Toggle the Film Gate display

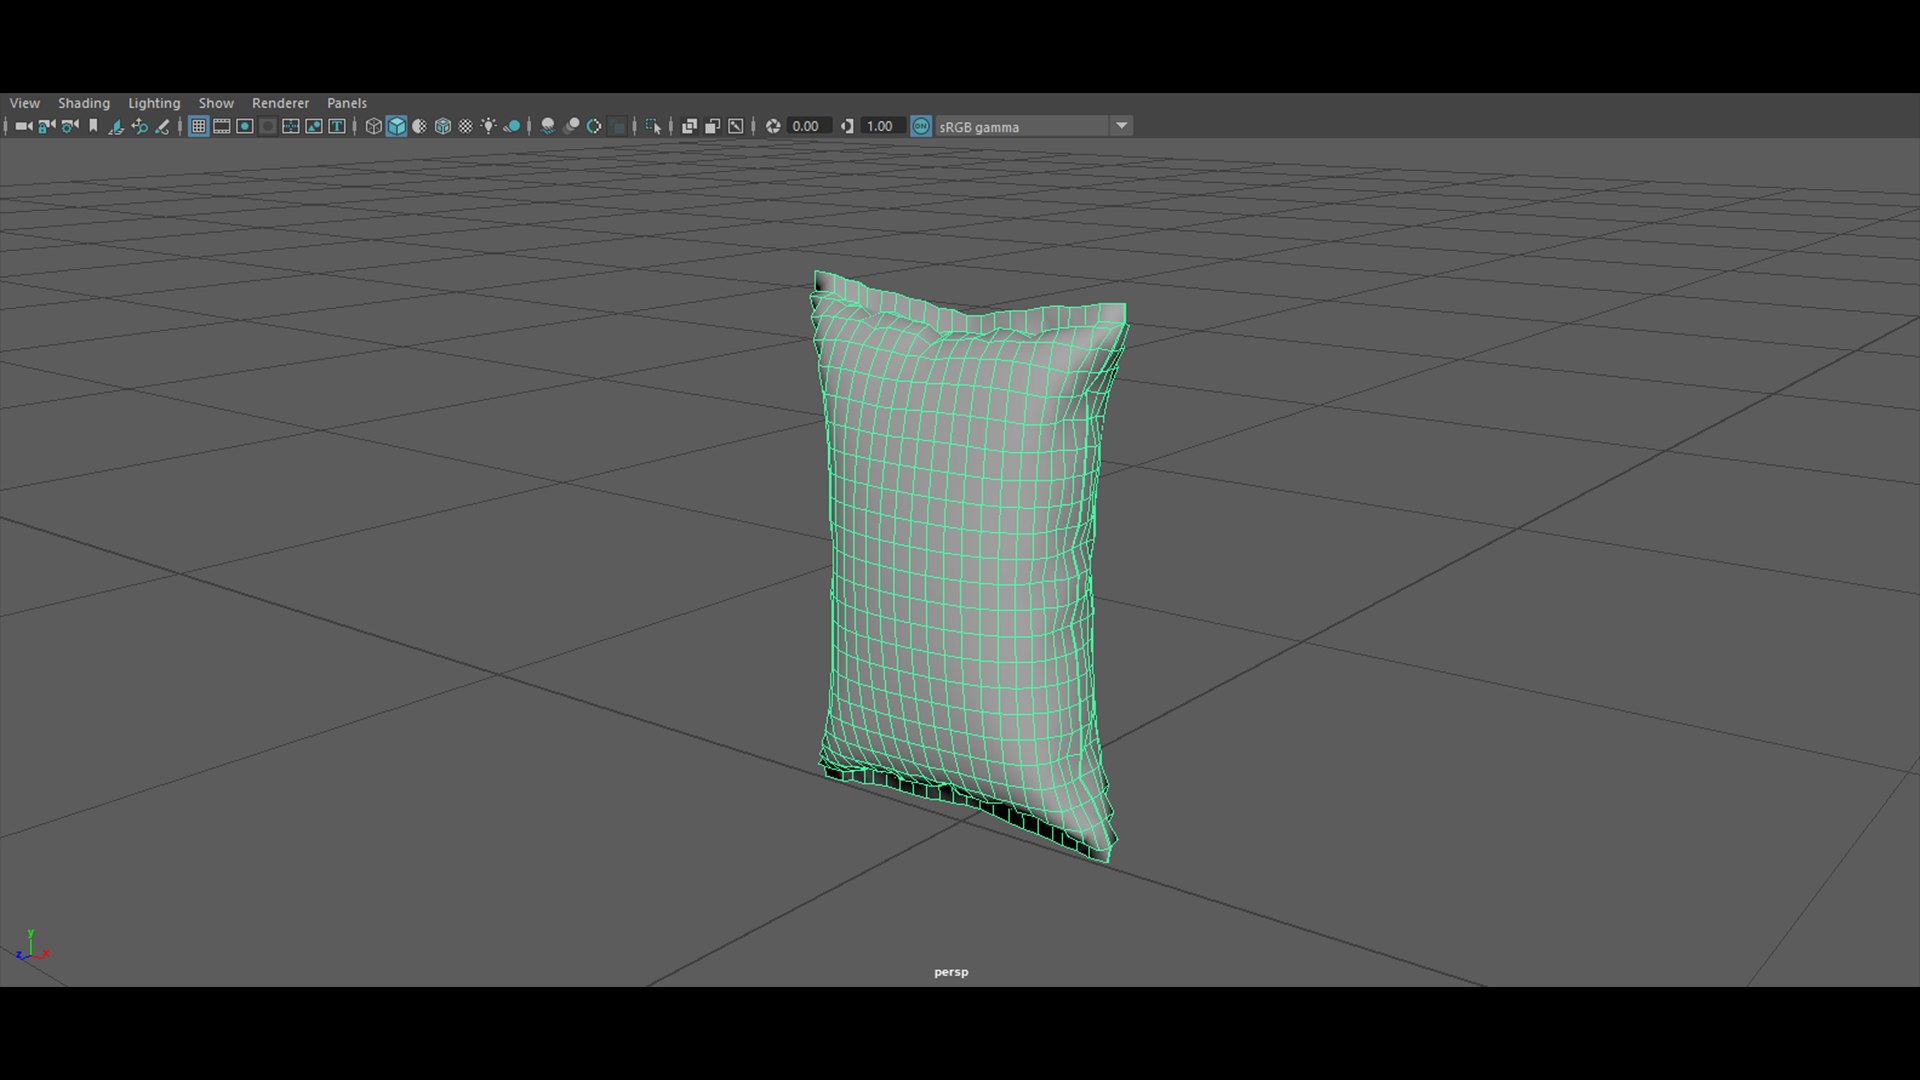click(x=221, y=126)
